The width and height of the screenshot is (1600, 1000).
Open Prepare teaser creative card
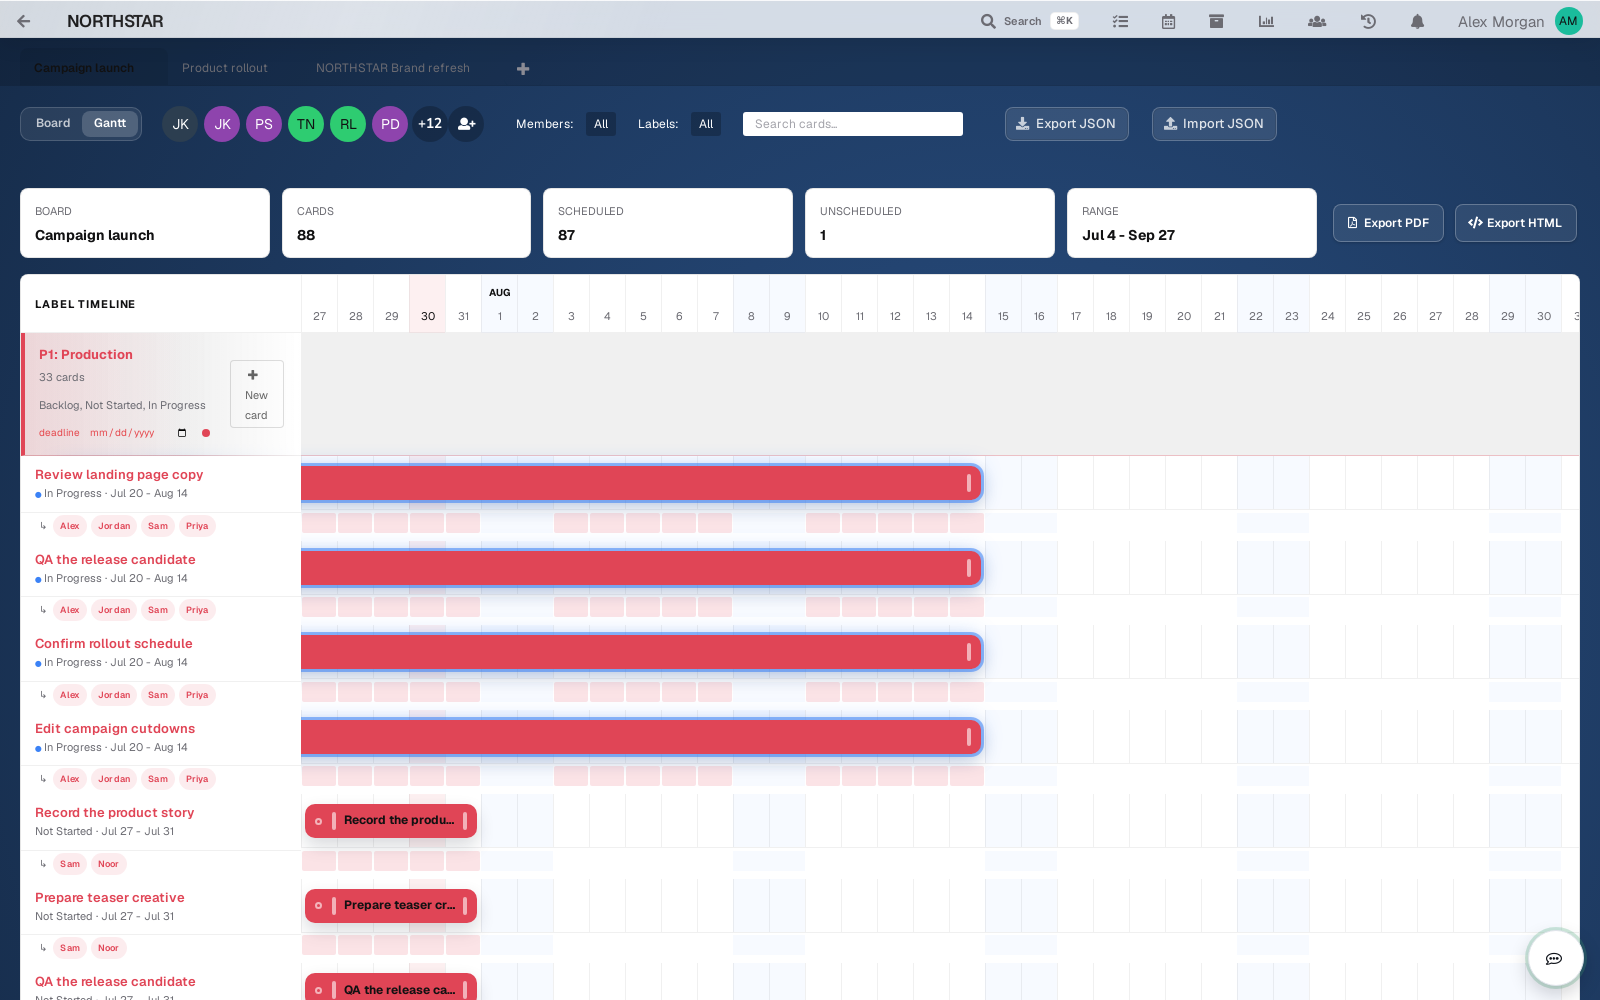tap(110, 898)
